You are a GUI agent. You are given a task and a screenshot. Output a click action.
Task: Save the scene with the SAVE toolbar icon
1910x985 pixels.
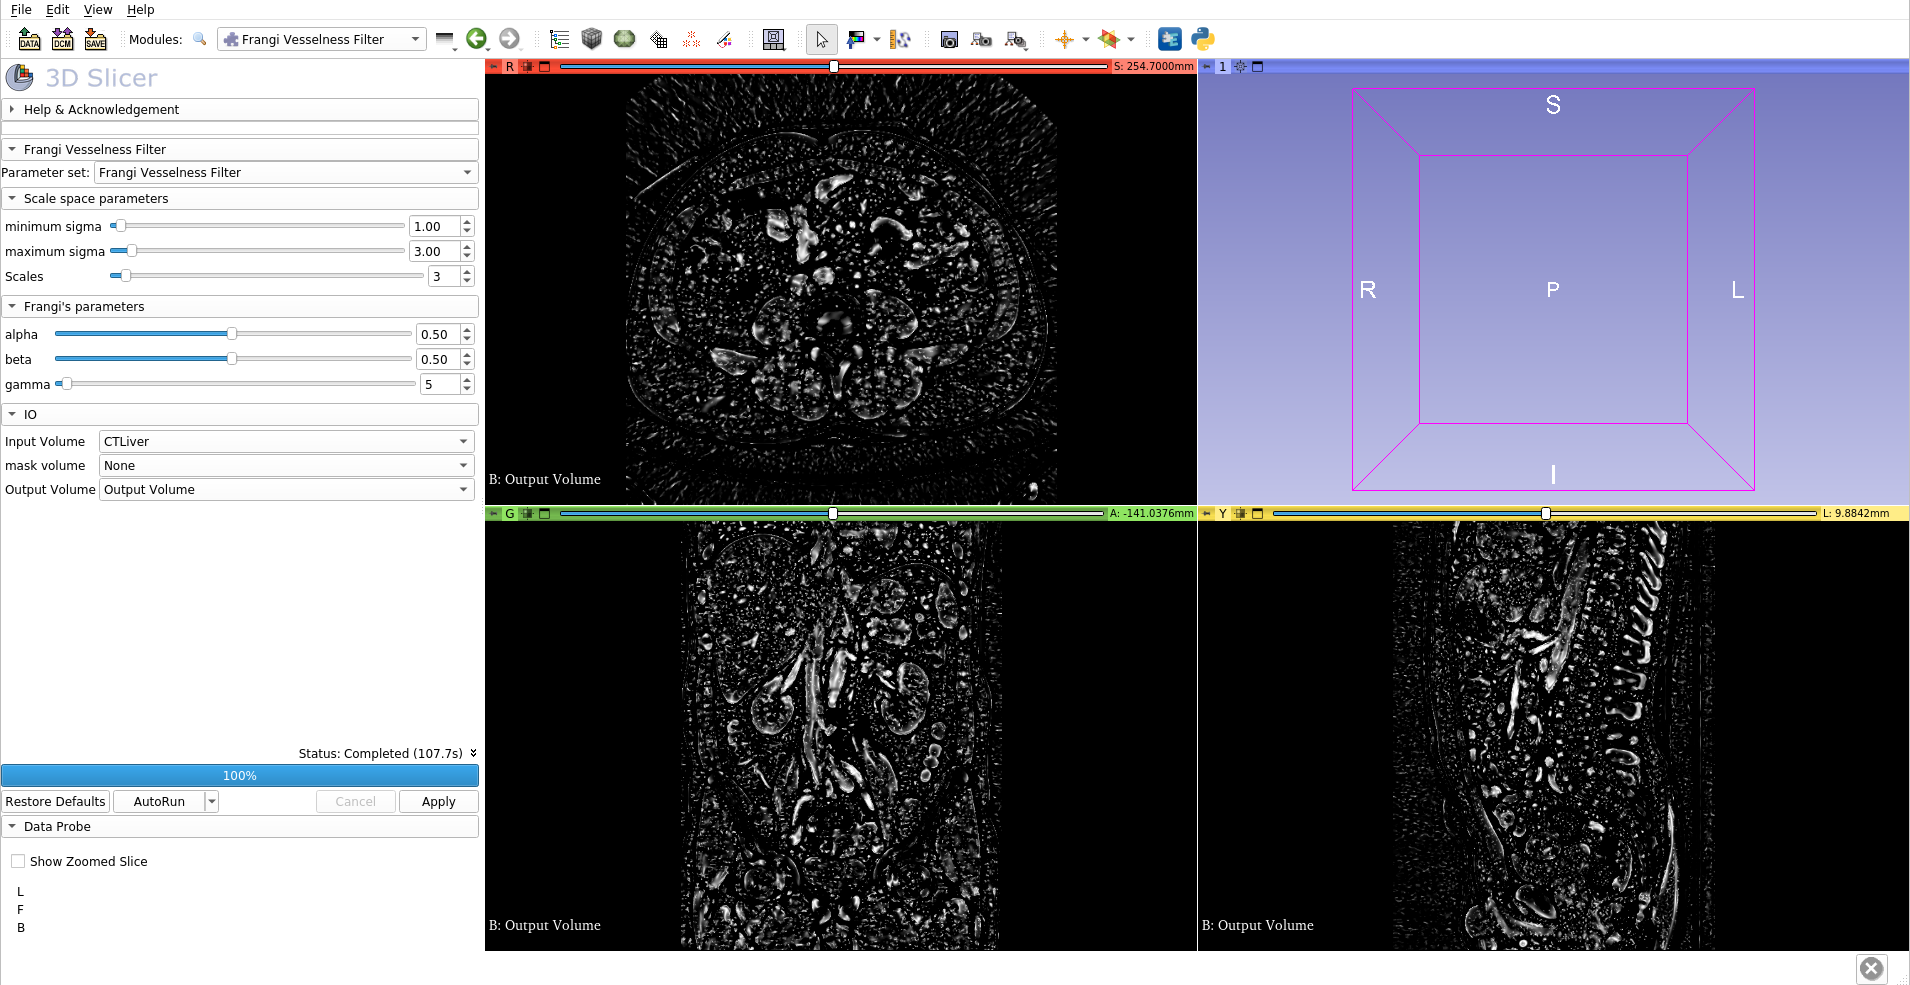[95, 39]
